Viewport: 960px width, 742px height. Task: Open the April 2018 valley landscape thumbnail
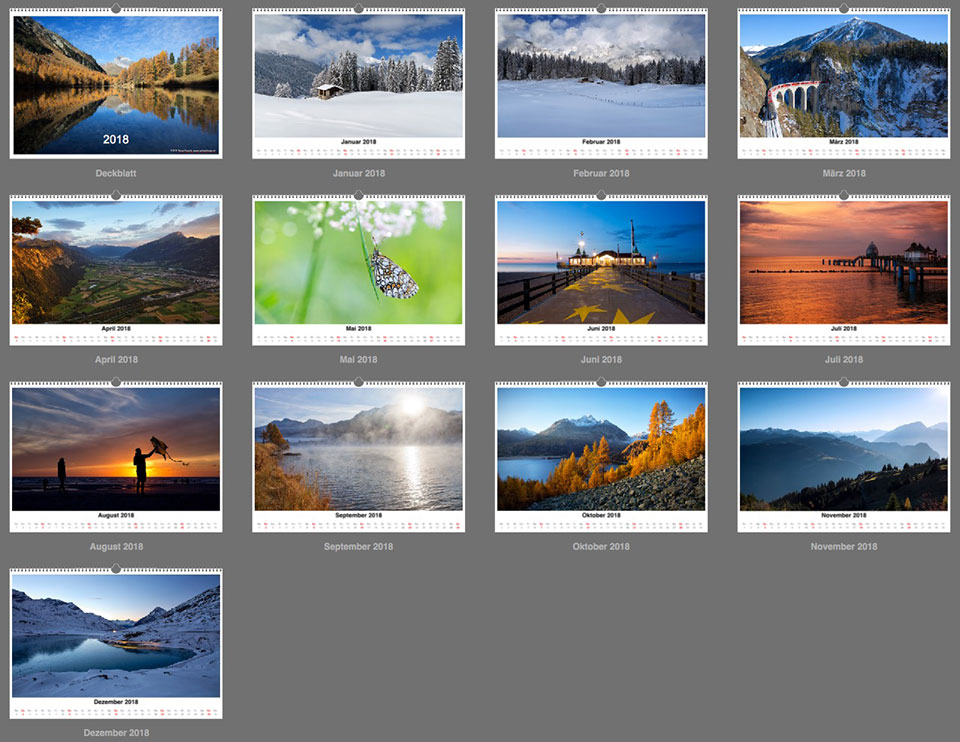pos(116,265)
